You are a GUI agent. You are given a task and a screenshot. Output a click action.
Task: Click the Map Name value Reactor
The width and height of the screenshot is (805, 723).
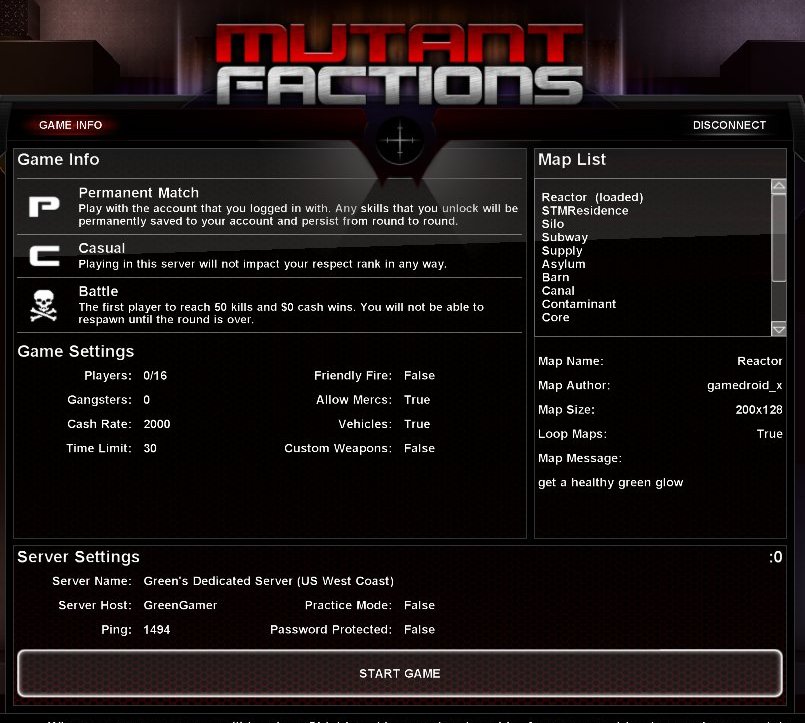759,361
